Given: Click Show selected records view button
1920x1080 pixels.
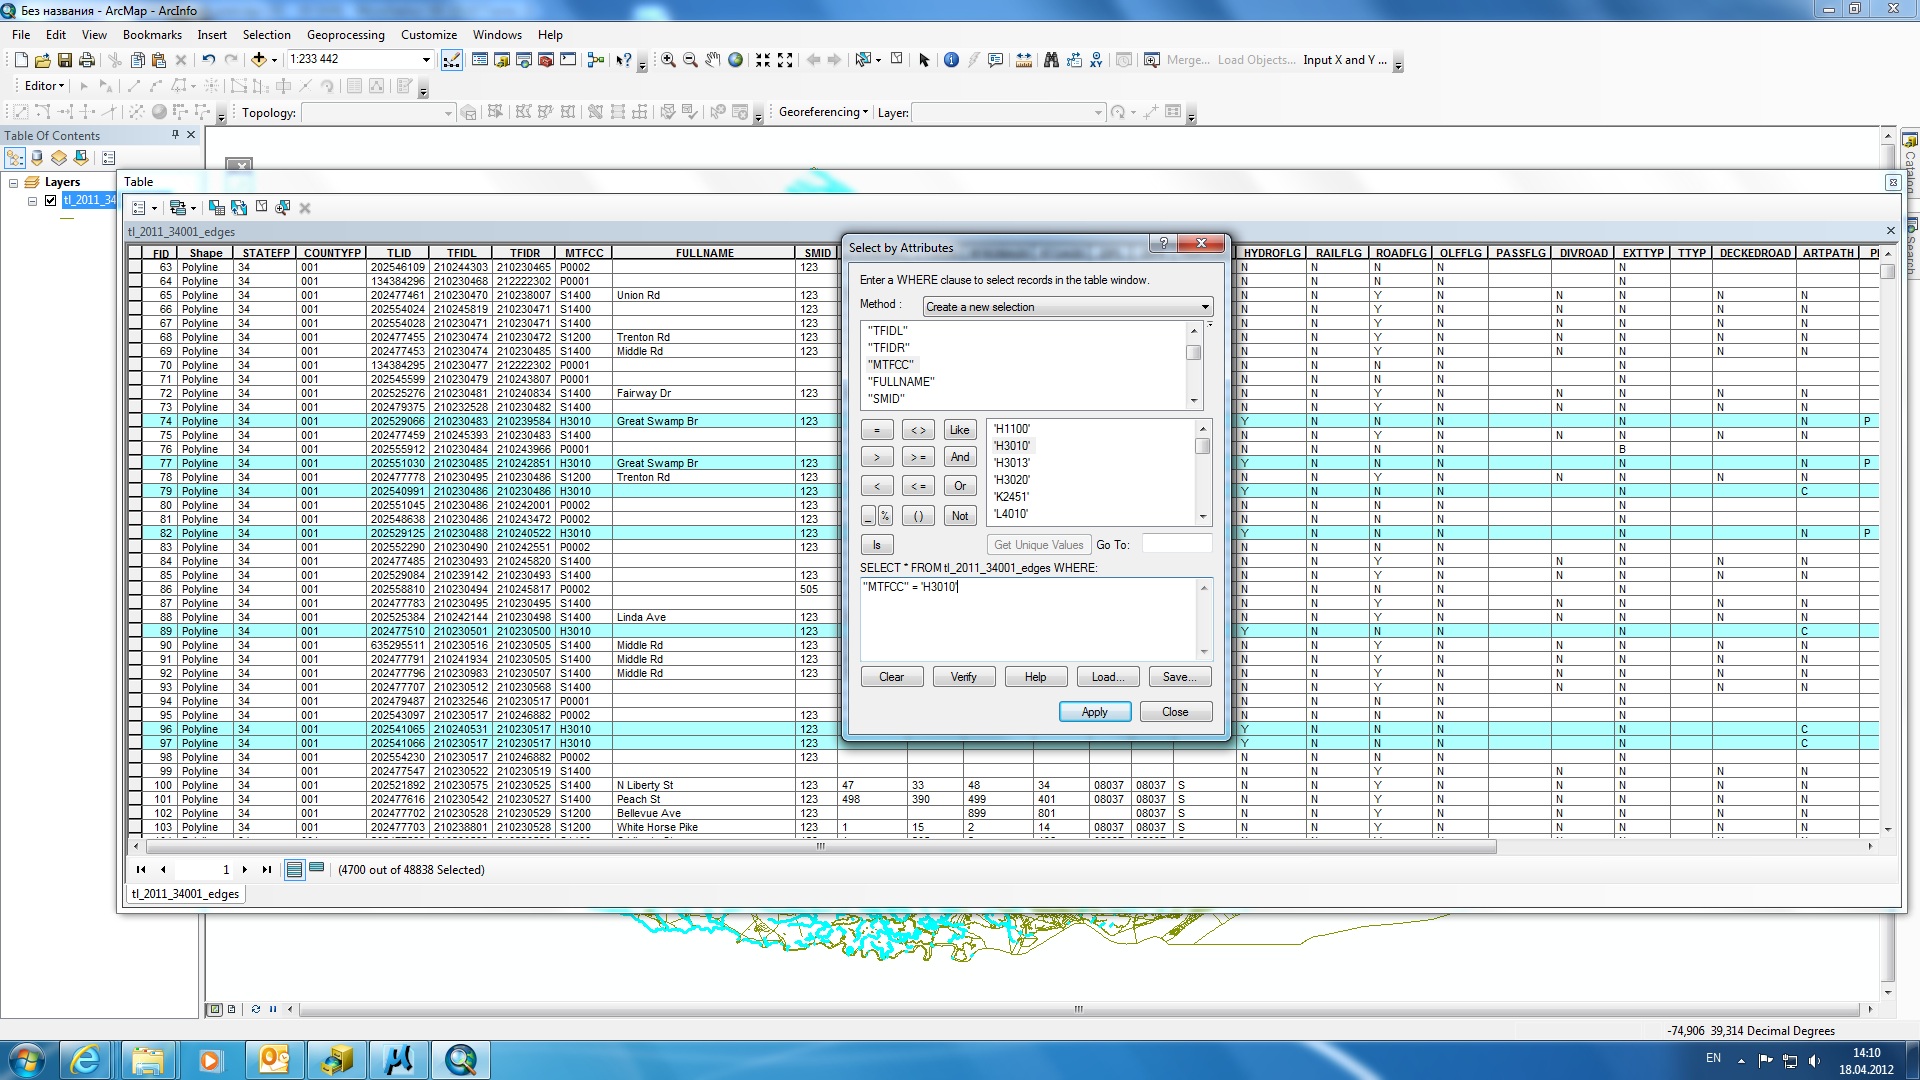Looking at the screenshot, I should pyautogui.click(x=317, y=869).
